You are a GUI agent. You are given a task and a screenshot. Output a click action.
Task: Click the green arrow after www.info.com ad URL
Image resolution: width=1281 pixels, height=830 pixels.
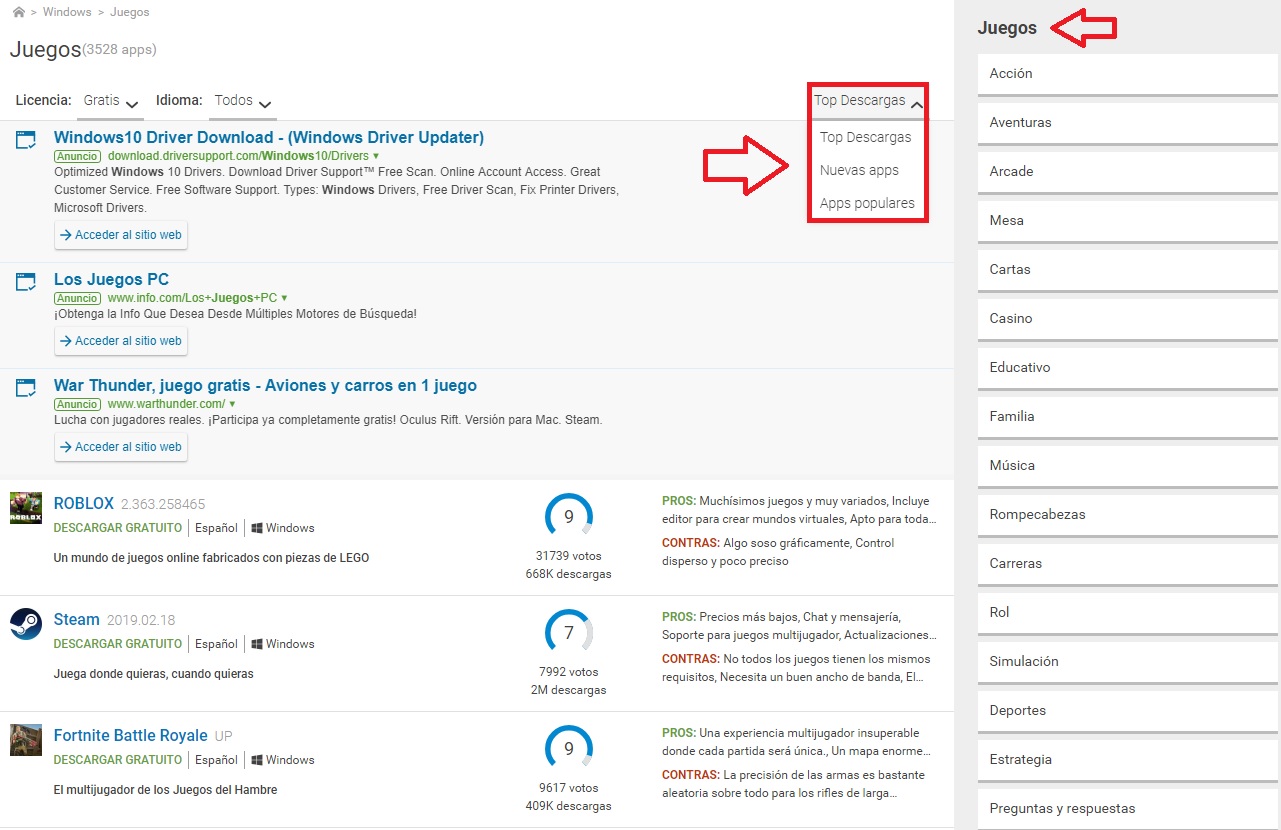point(285,299)
